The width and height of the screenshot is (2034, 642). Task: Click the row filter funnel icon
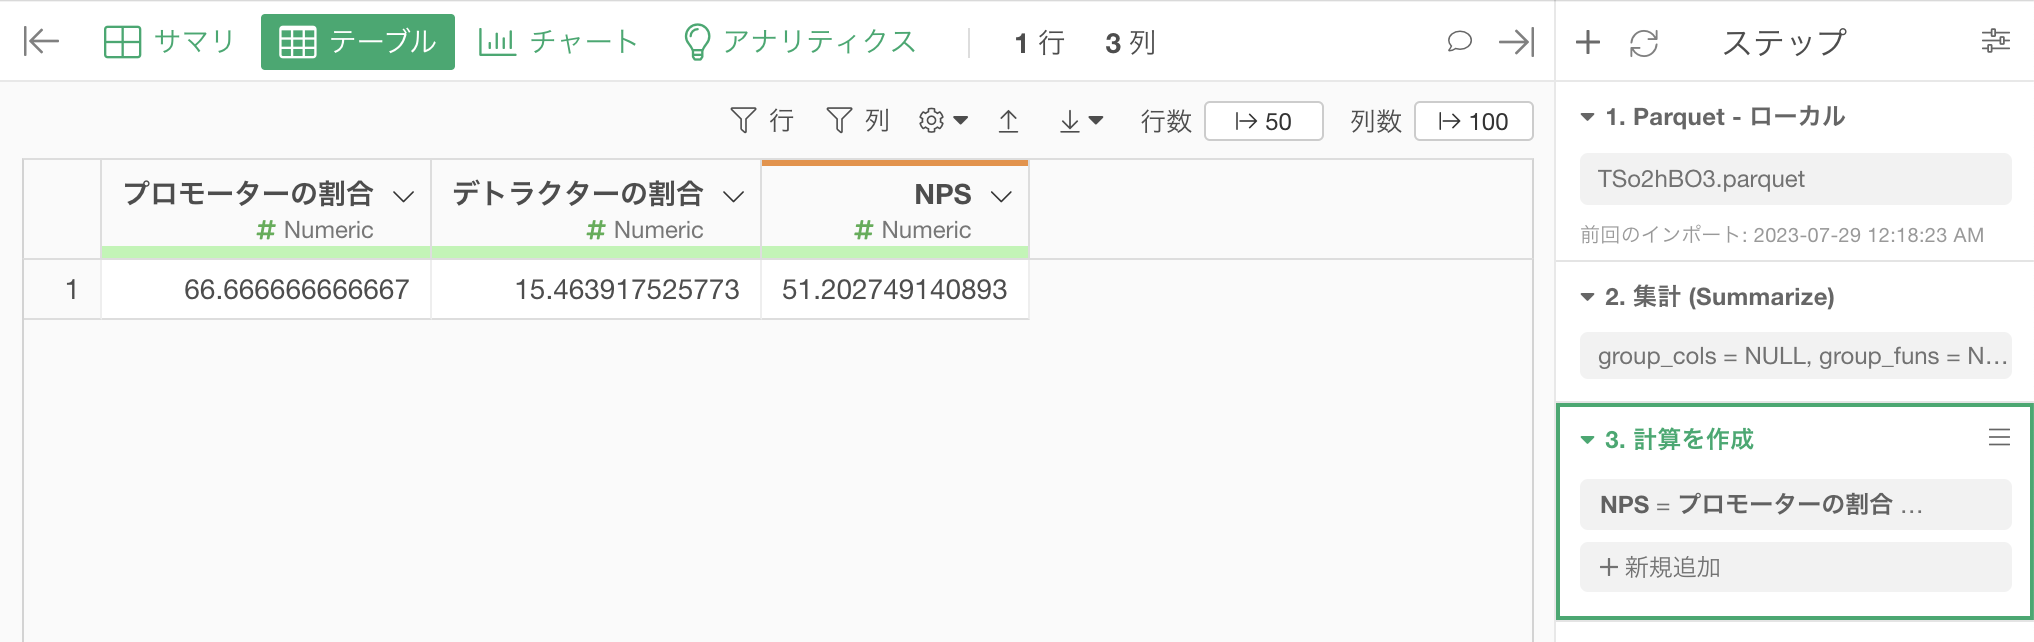point(743,121)
